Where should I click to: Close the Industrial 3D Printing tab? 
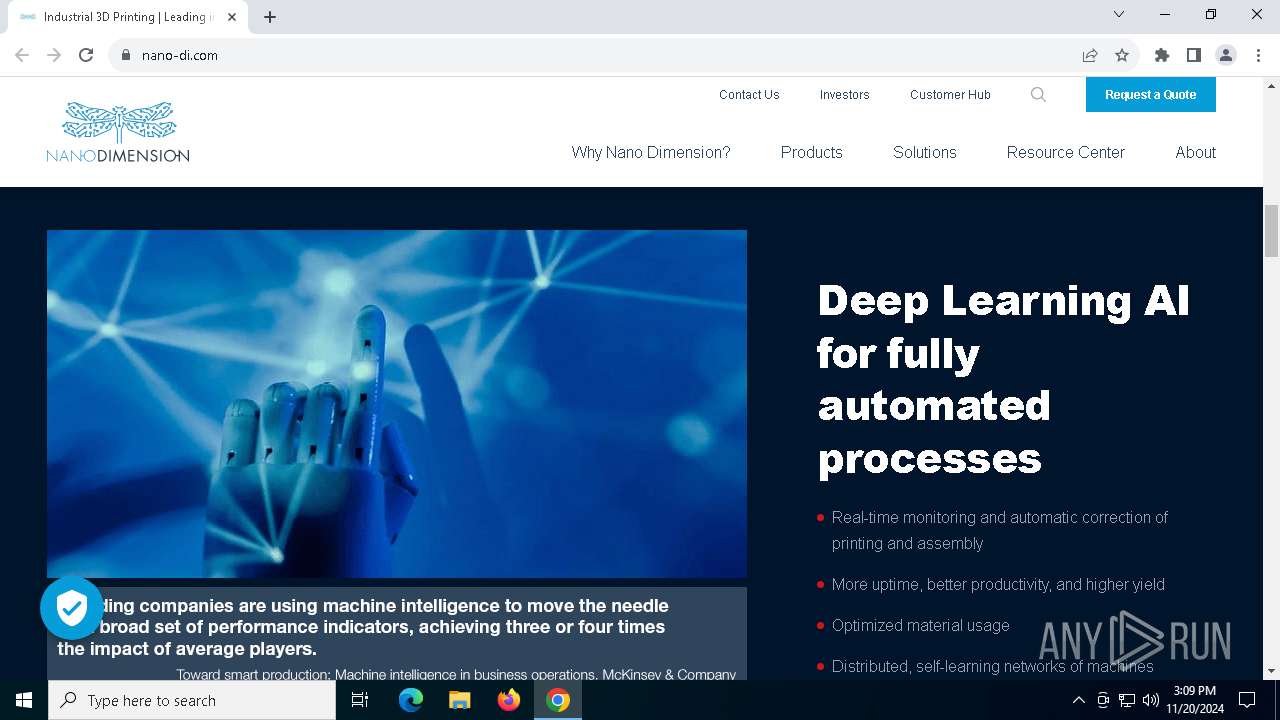click(232, 17)
